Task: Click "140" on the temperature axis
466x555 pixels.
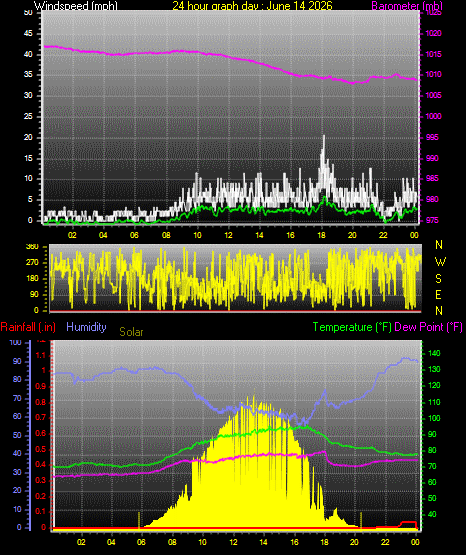Action: point(434,353)
